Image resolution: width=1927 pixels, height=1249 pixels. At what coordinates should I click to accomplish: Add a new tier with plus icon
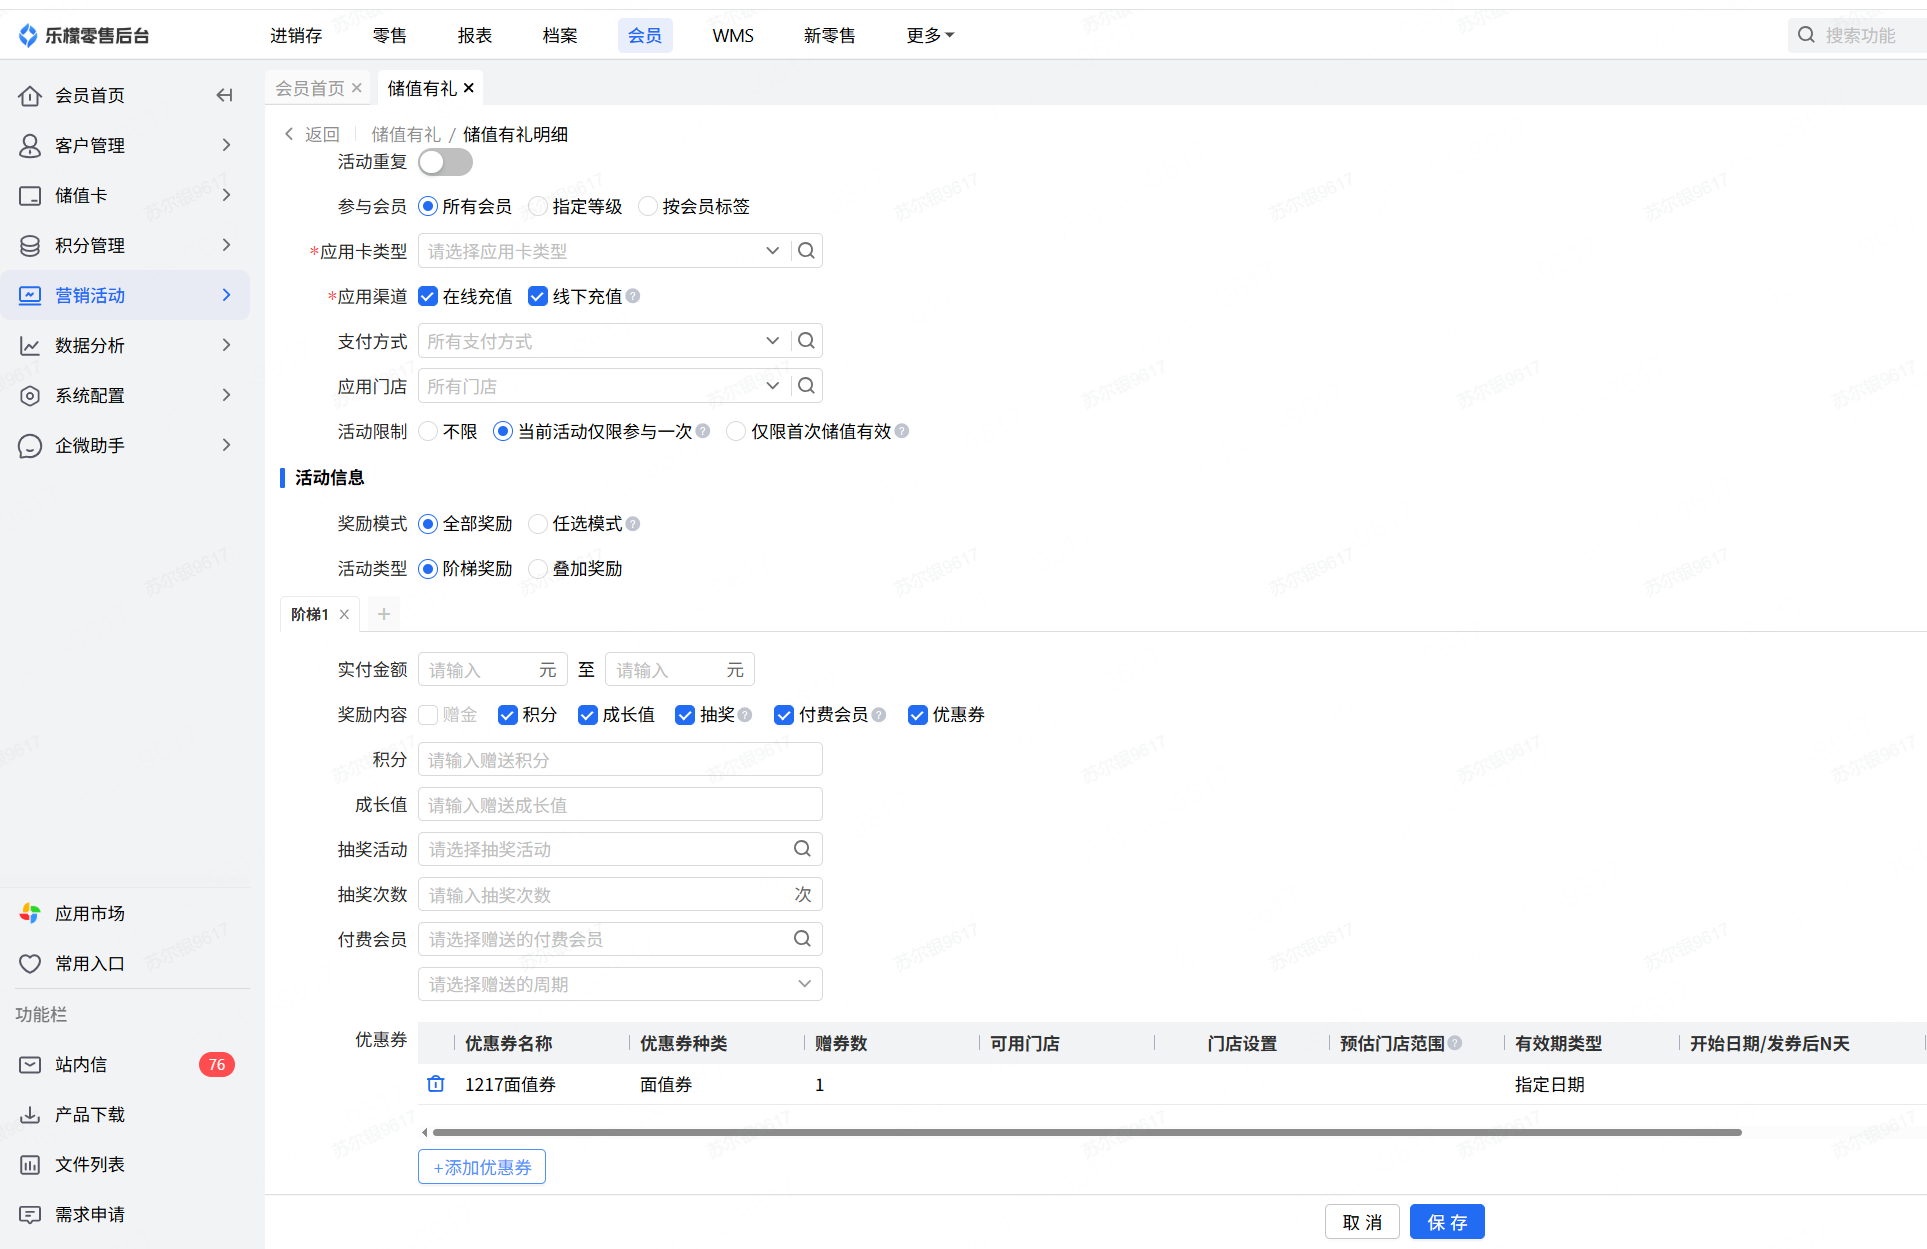coord(384,614)
